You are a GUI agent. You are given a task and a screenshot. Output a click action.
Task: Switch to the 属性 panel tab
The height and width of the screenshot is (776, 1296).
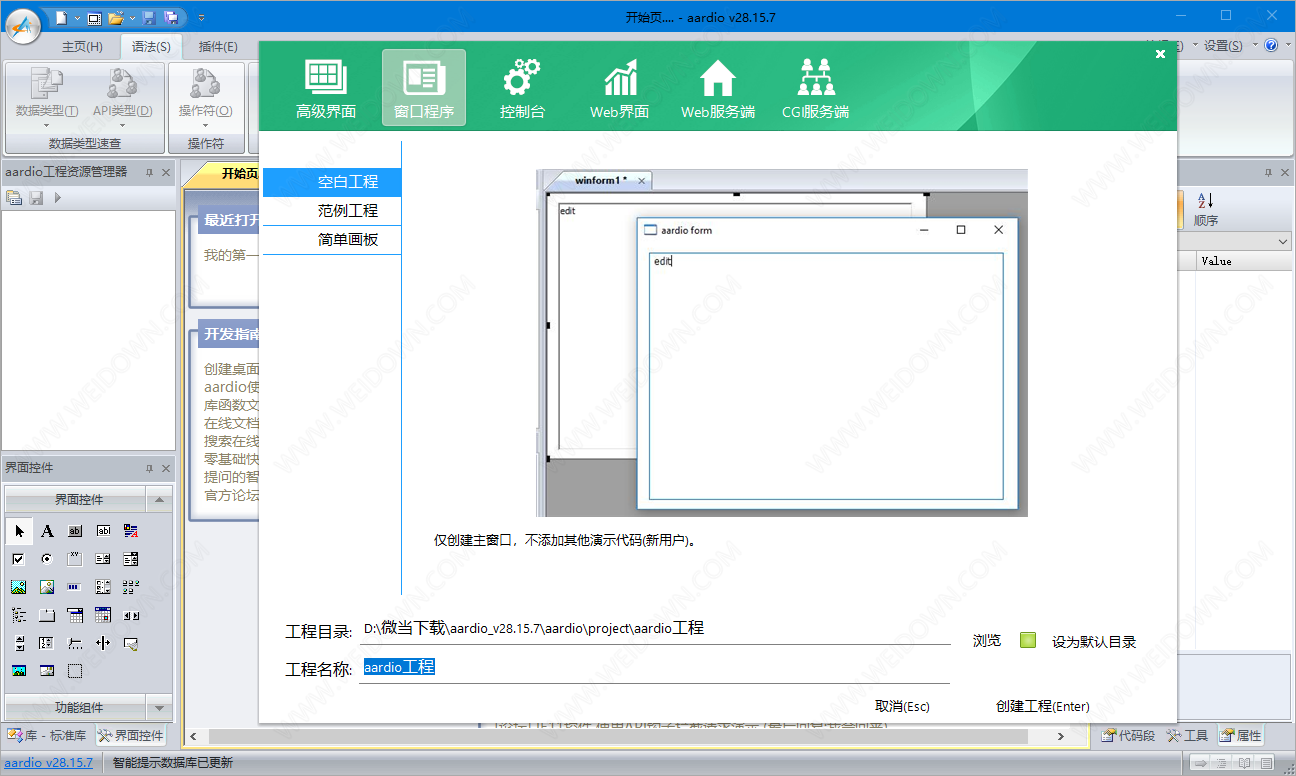pyautogui.click(x=1241, y=735)
